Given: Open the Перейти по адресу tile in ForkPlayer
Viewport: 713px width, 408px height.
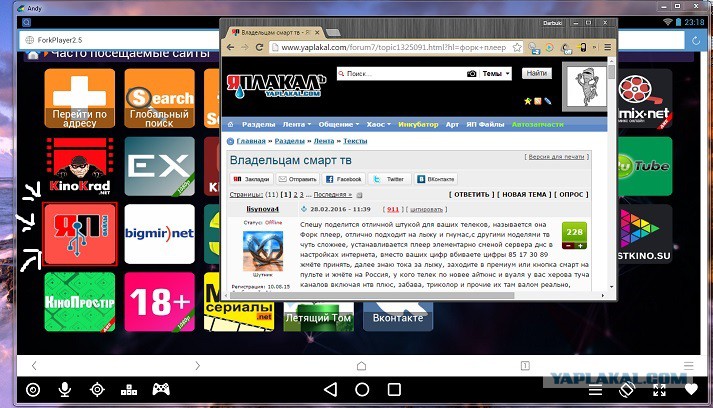Looking at the screenshot, I should point(80,98).
